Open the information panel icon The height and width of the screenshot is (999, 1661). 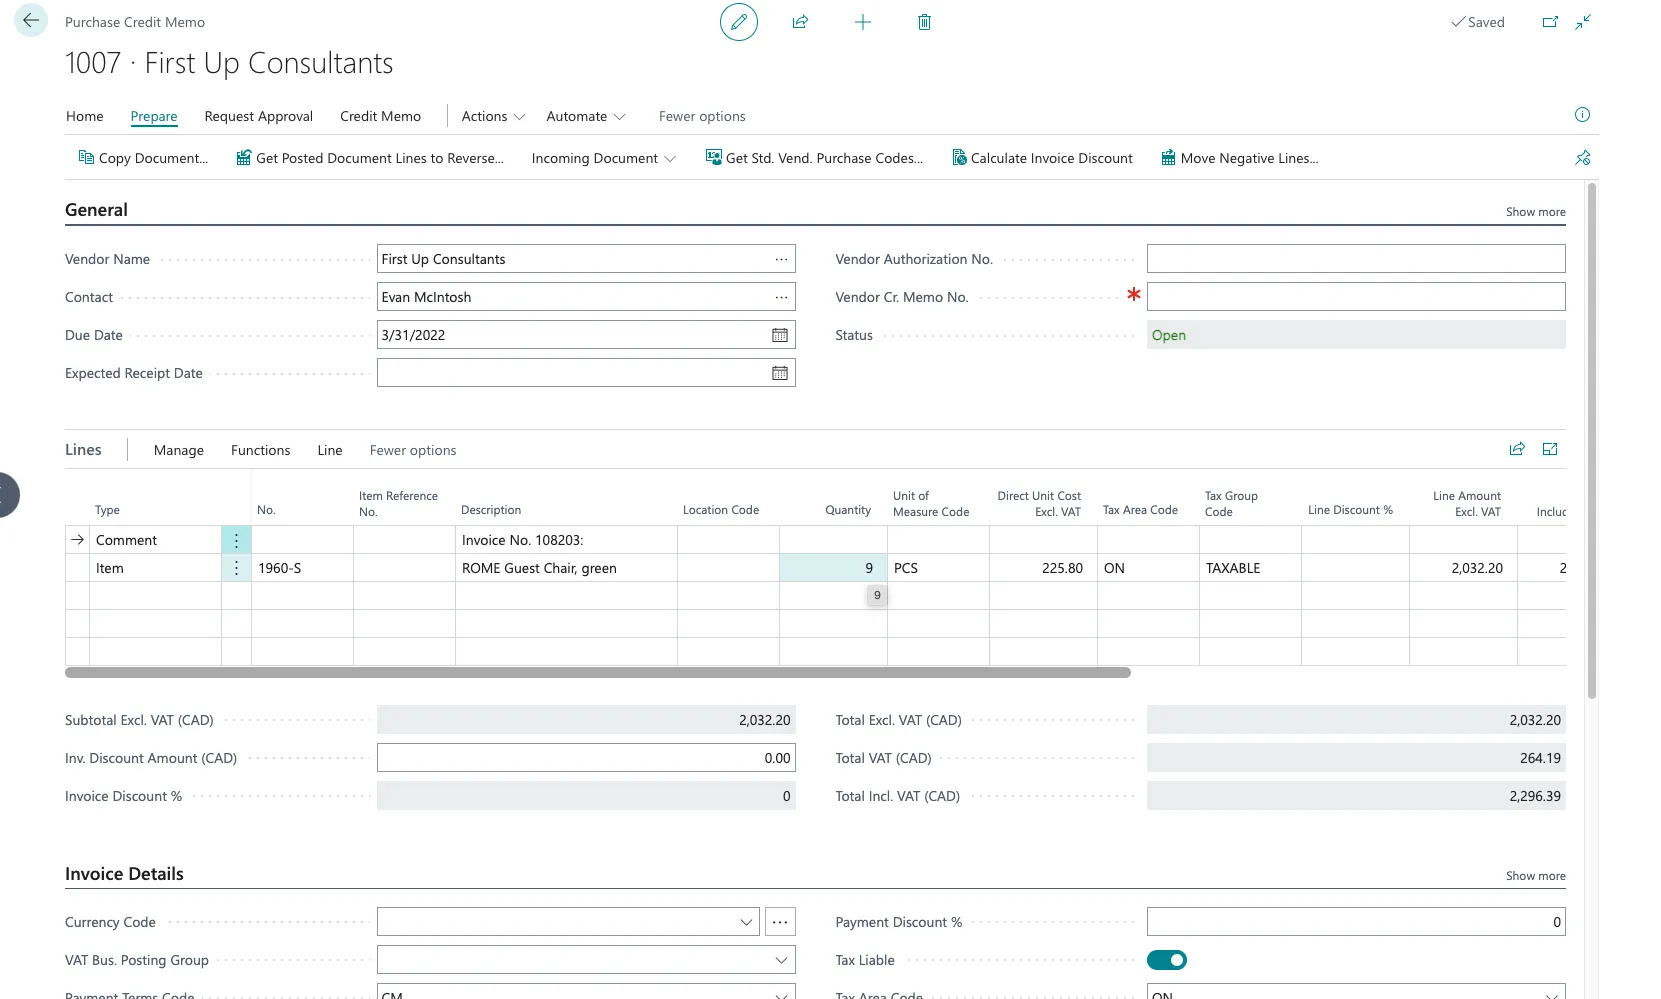[x=1582, y=115]
